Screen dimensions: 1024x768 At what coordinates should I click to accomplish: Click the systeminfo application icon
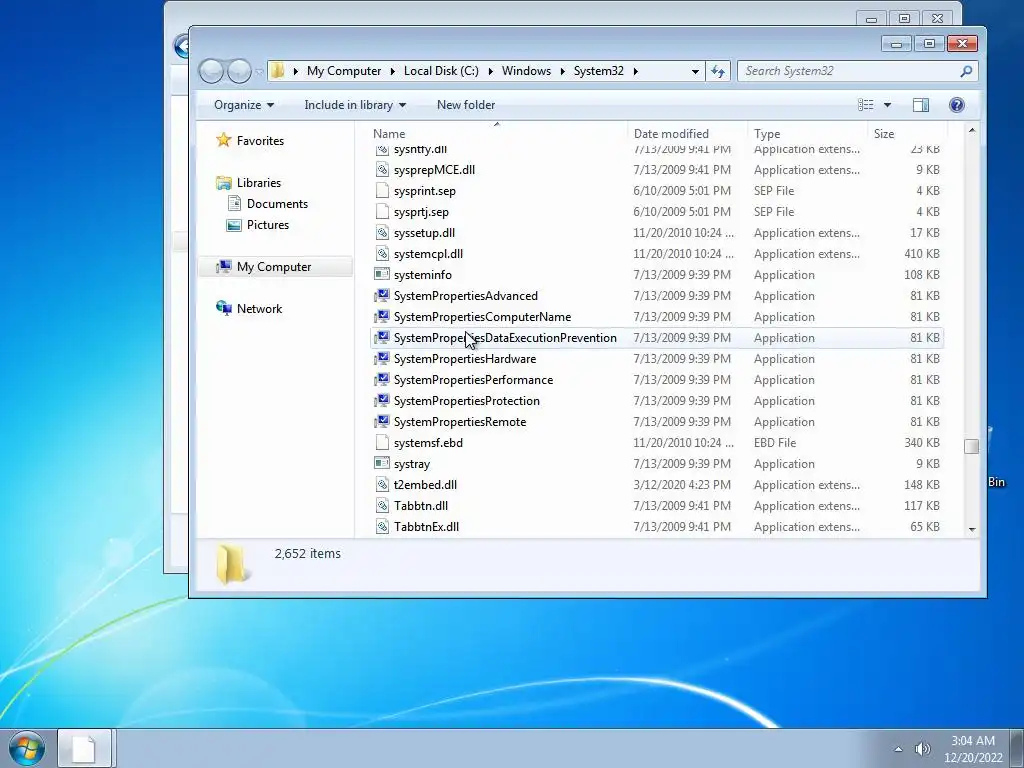[x=382, y=274]
